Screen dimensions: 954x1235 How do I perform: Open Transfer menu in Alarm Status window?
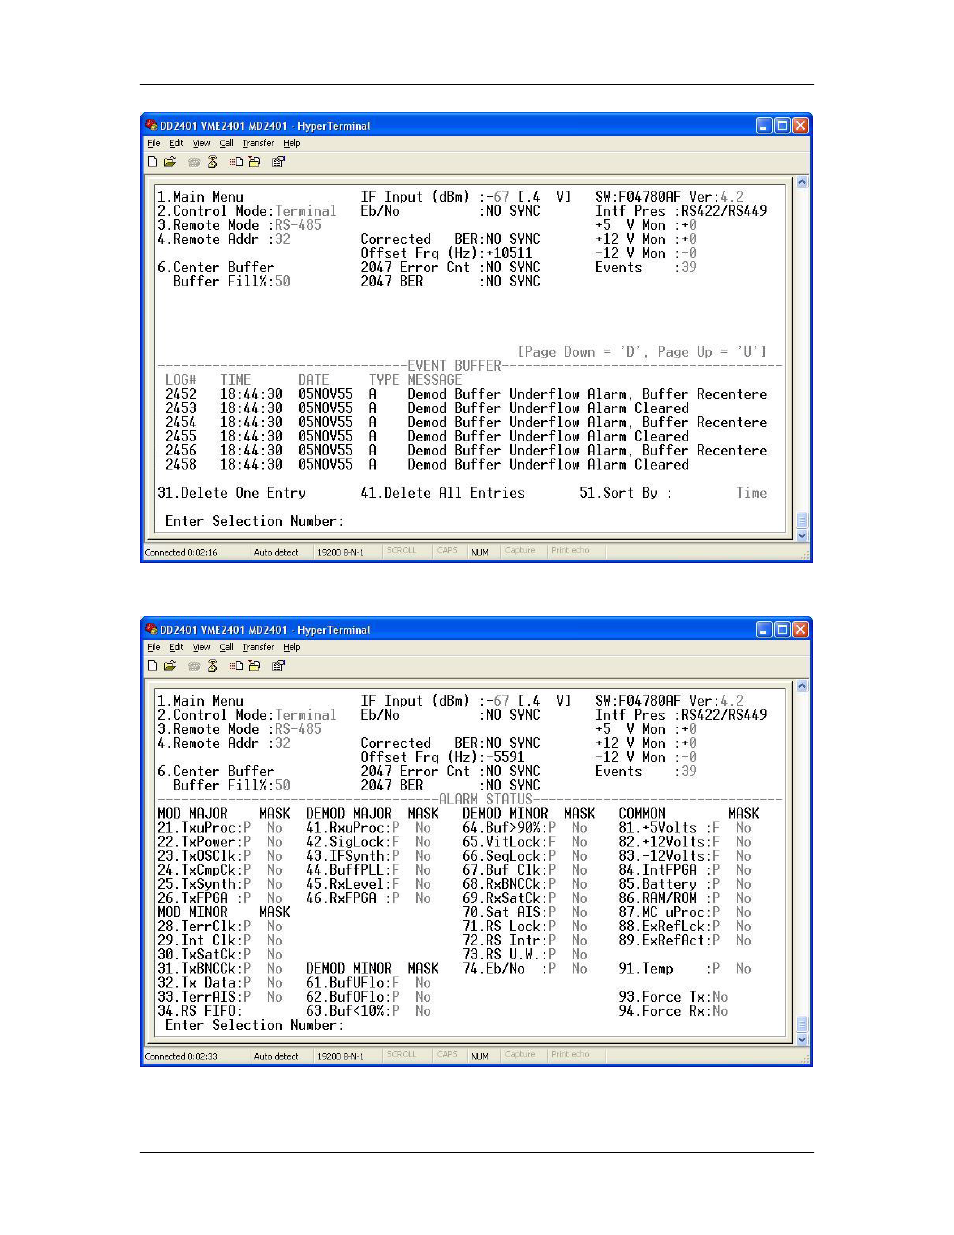click(258, 647)
